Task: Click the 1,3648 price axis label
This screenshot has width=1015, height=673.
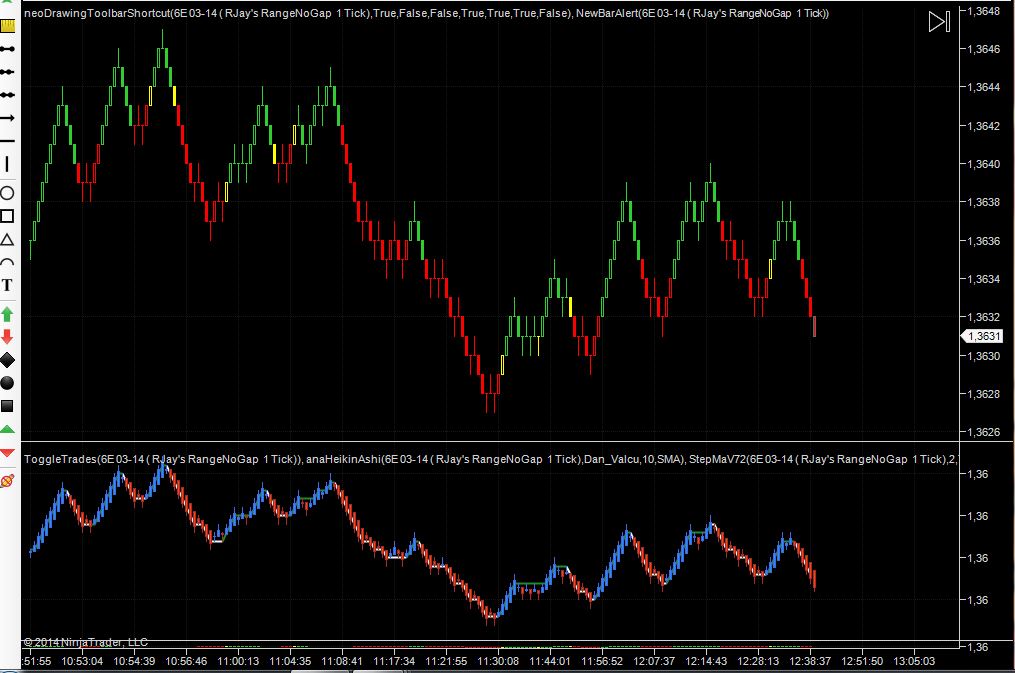Action: click(x=983, y=11)
